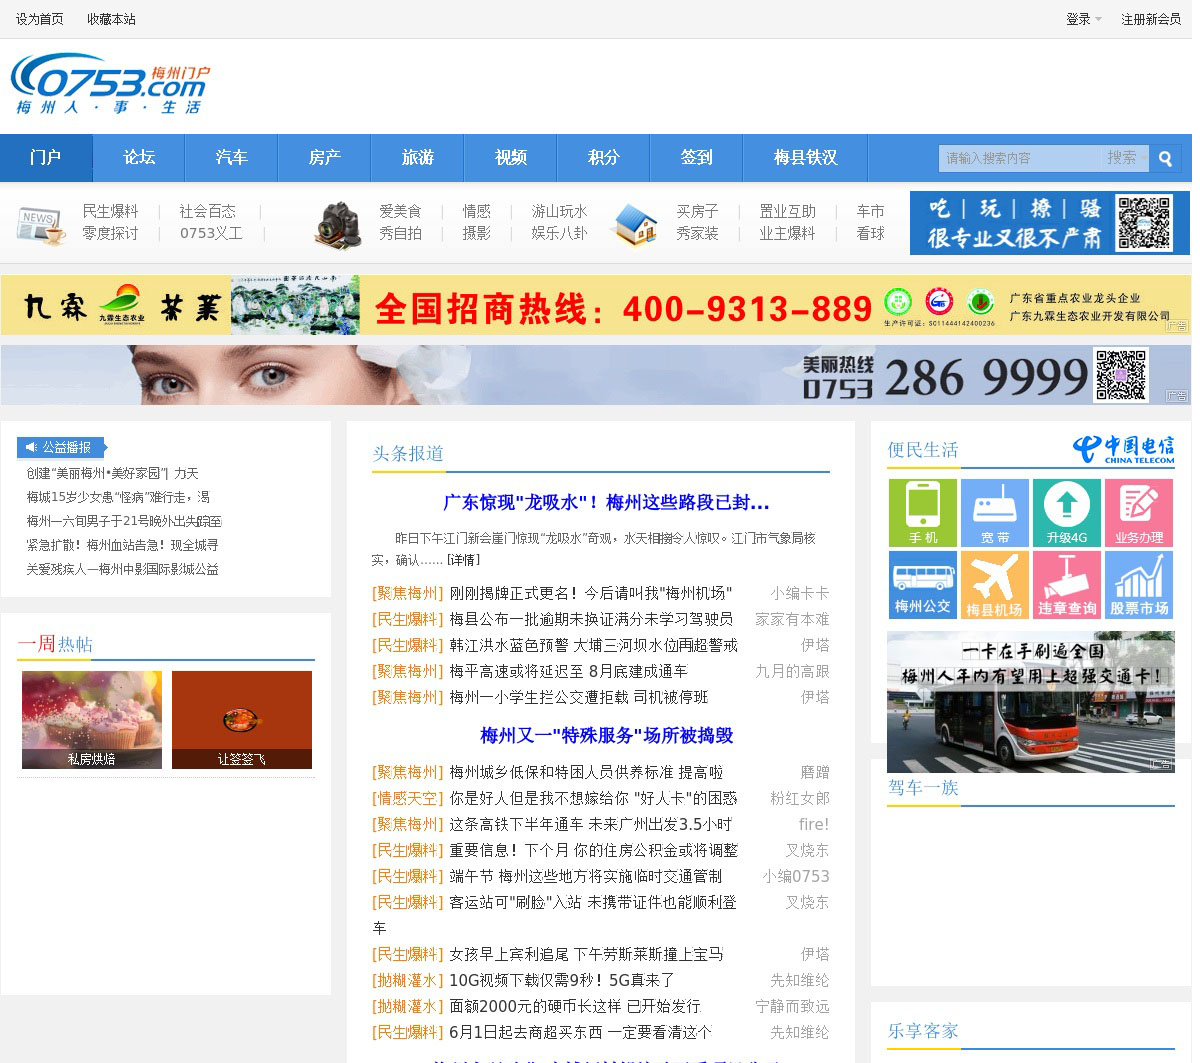Go to the 门户 tab
This screenshot has height=1063, width=1200.
click(46, 158)
